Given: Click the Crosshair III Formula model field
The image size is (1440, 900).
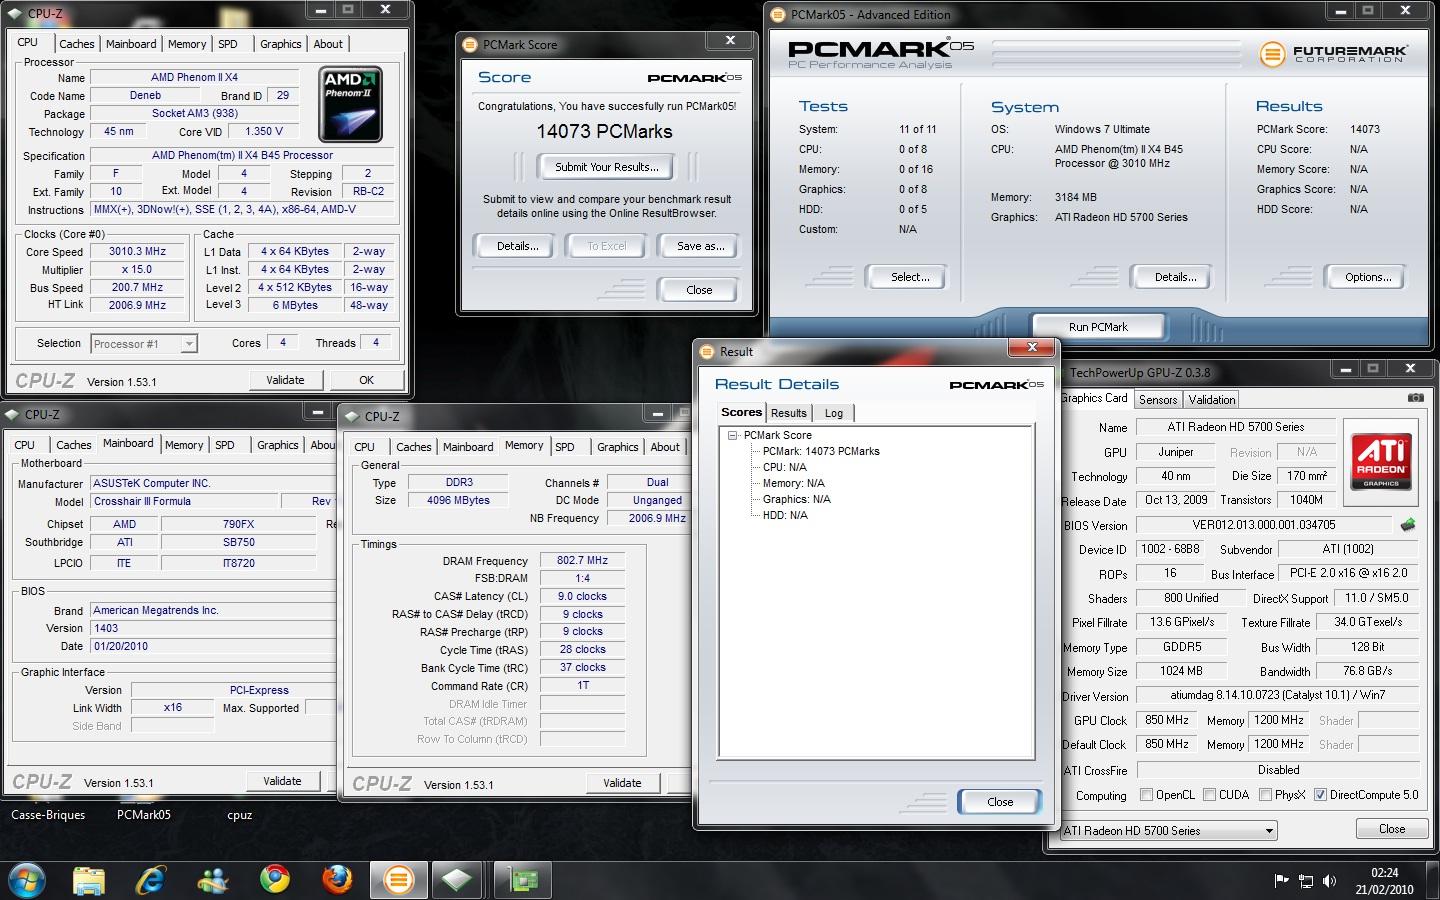Looking at the screenshot, I should [184, 502].
